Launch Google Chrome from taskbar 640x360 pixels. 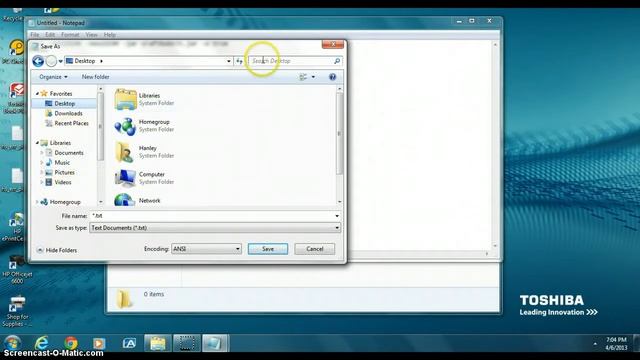coord(71,343)
